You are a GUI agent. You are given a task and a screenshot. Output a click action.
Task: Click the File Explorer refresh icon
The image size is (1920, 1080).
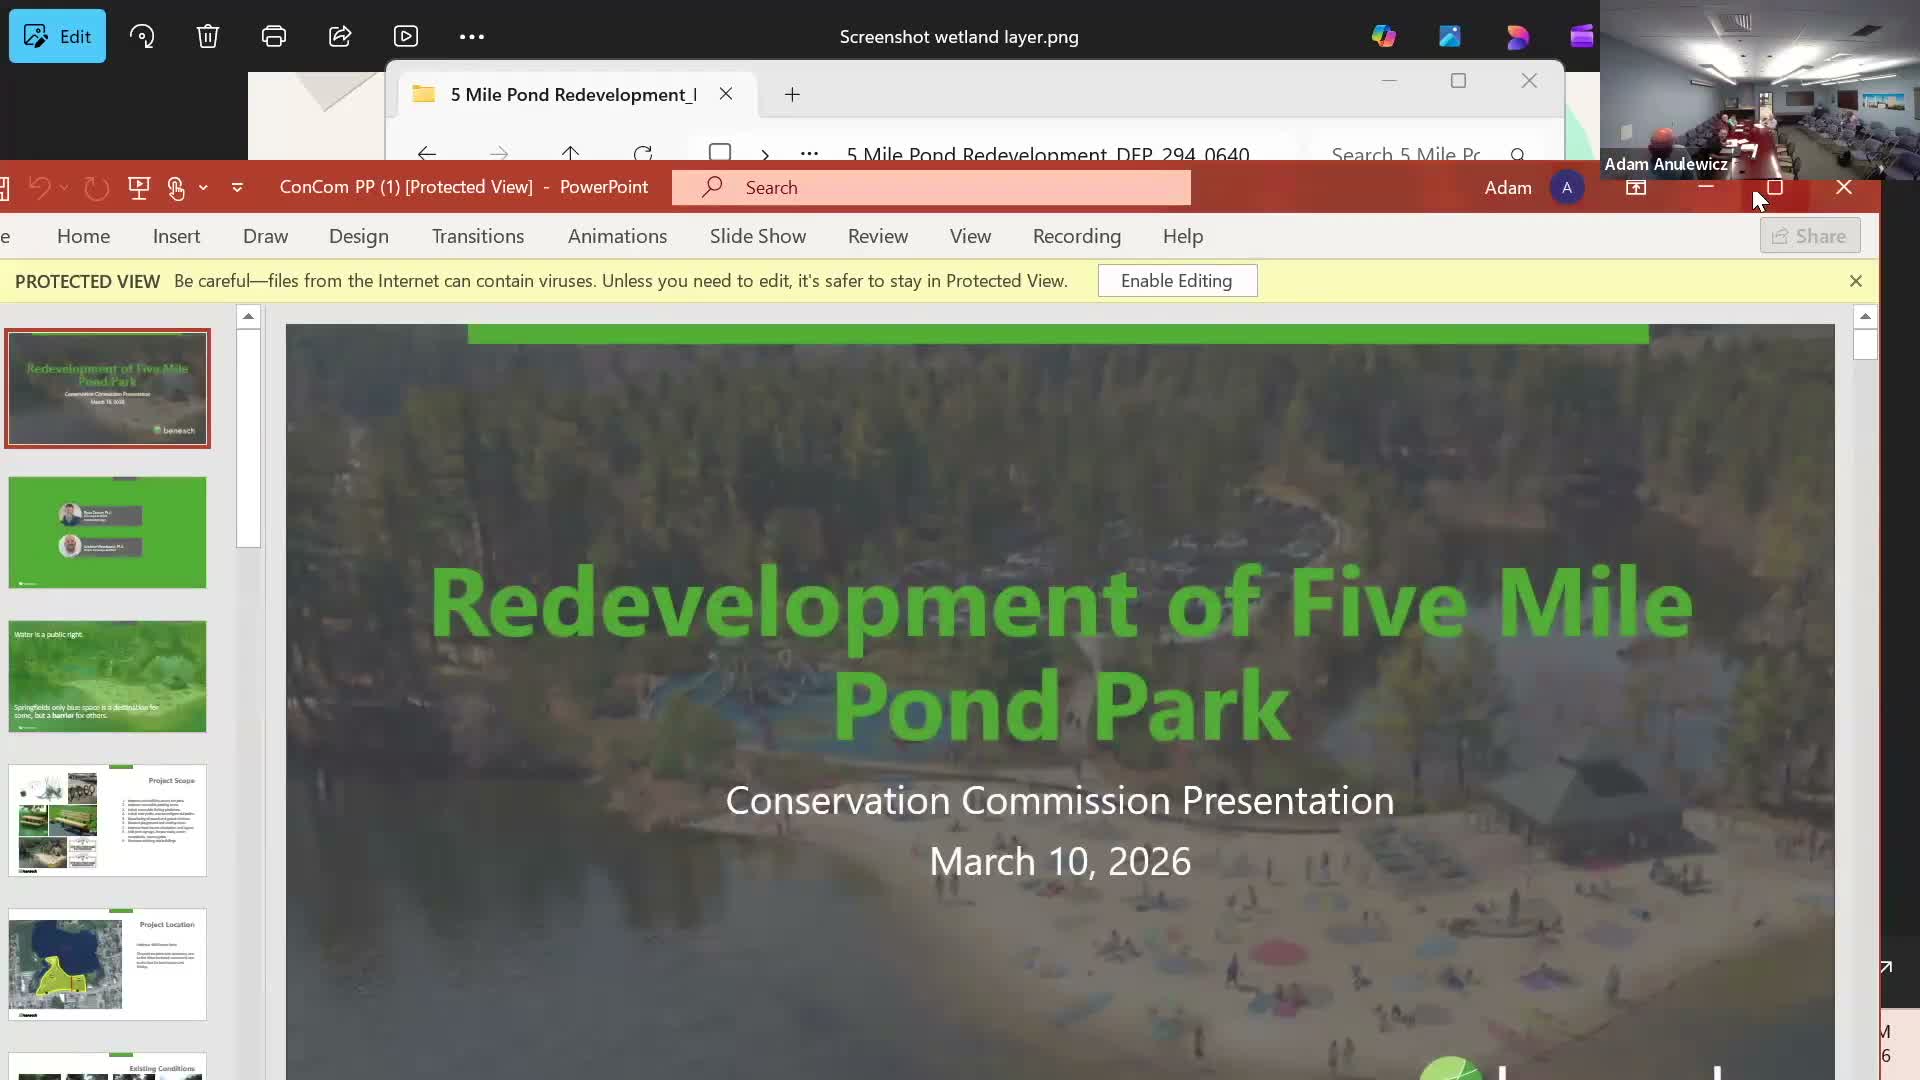[x=643, y=154]
